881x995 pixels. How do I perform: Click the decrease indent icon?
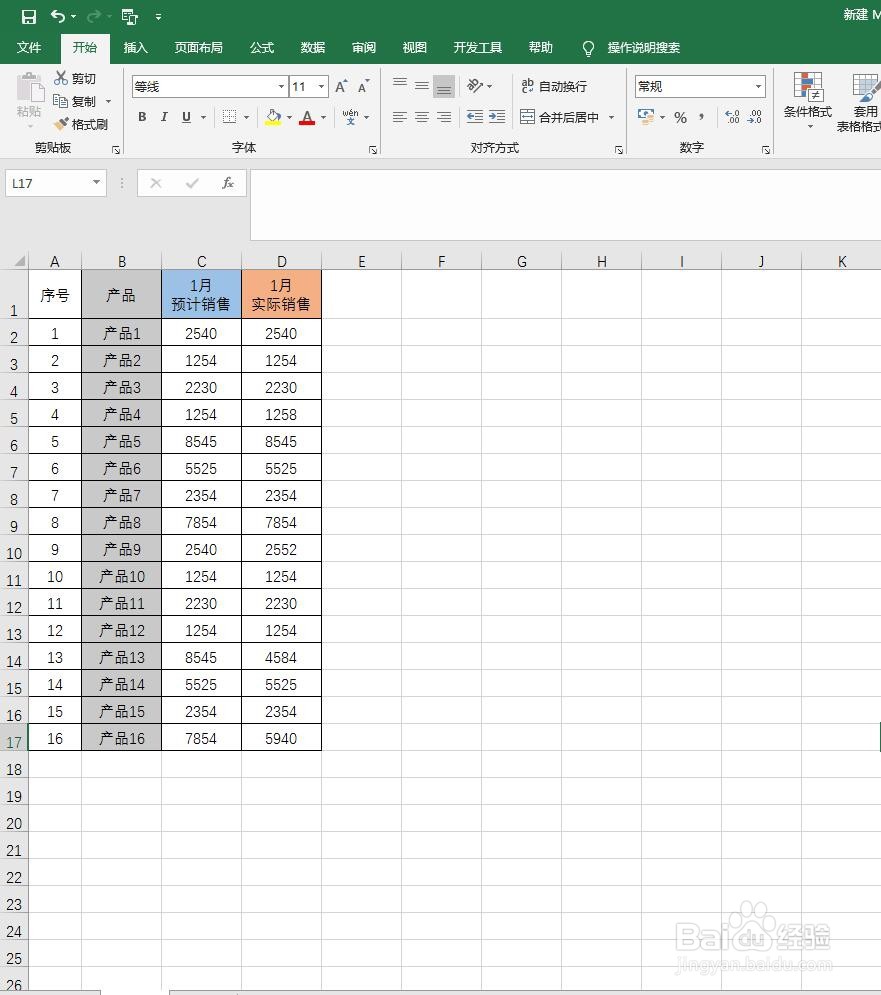click(475, 117)
